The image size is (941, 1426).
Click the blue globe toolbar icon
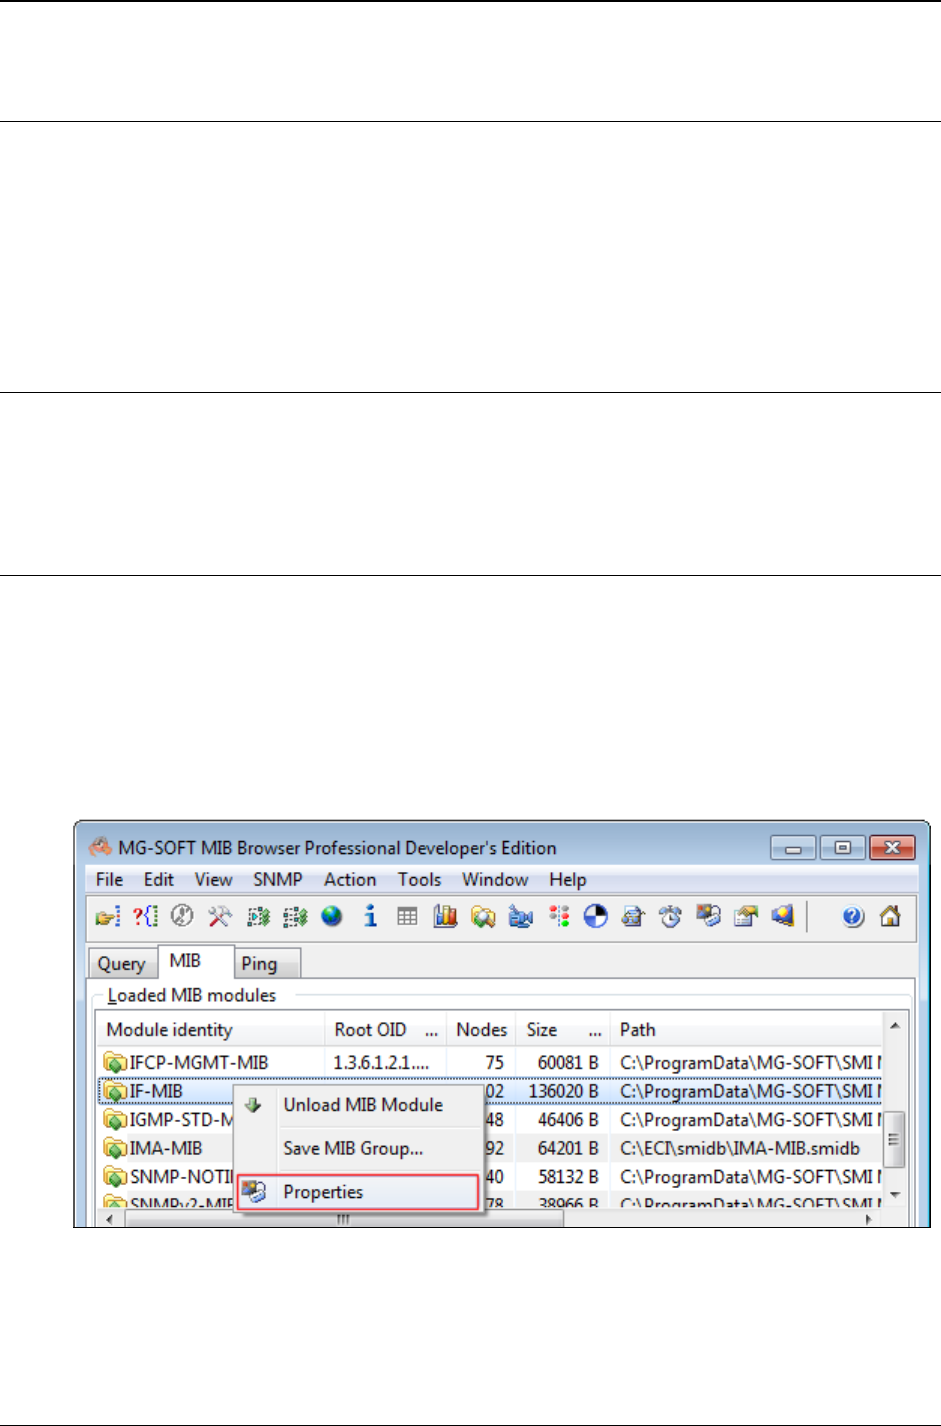[x=332, y=916]
